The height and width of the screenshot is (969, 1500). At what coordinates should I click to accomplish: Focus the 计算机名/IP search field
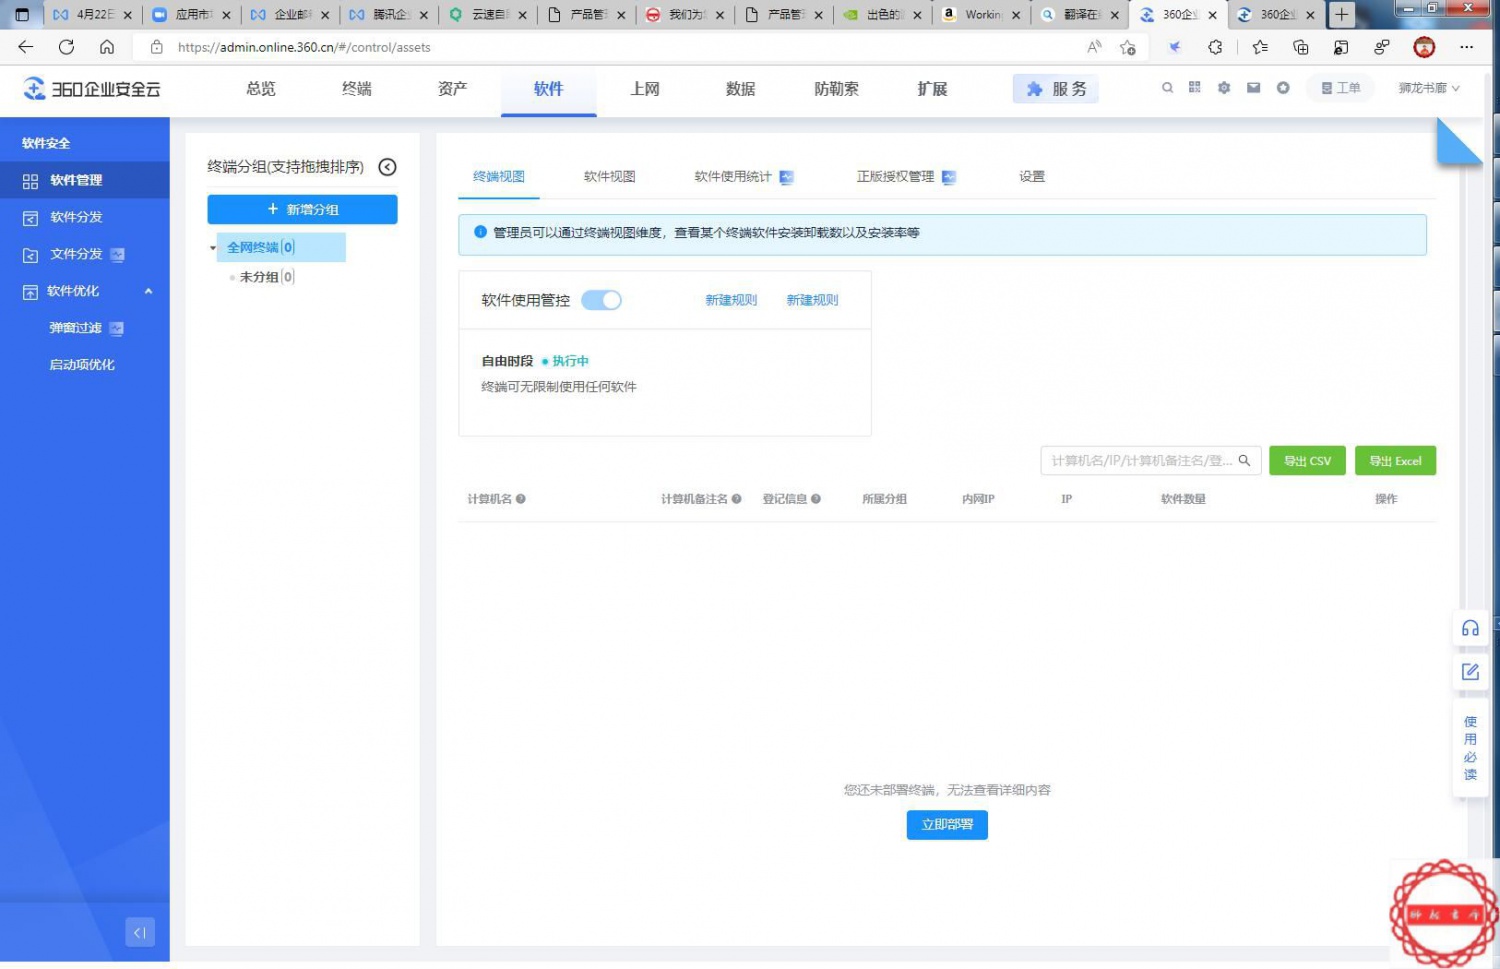click(x=1150, y=461)
